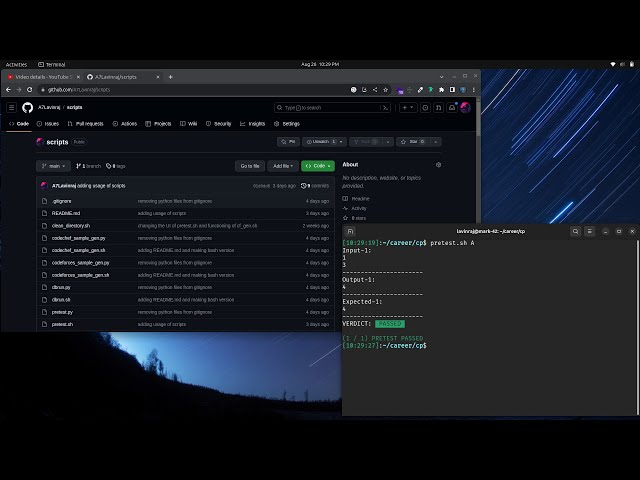Open the Pull requests tab
The height and width of the screenshot is (480, 640).
tap(86, 124)
